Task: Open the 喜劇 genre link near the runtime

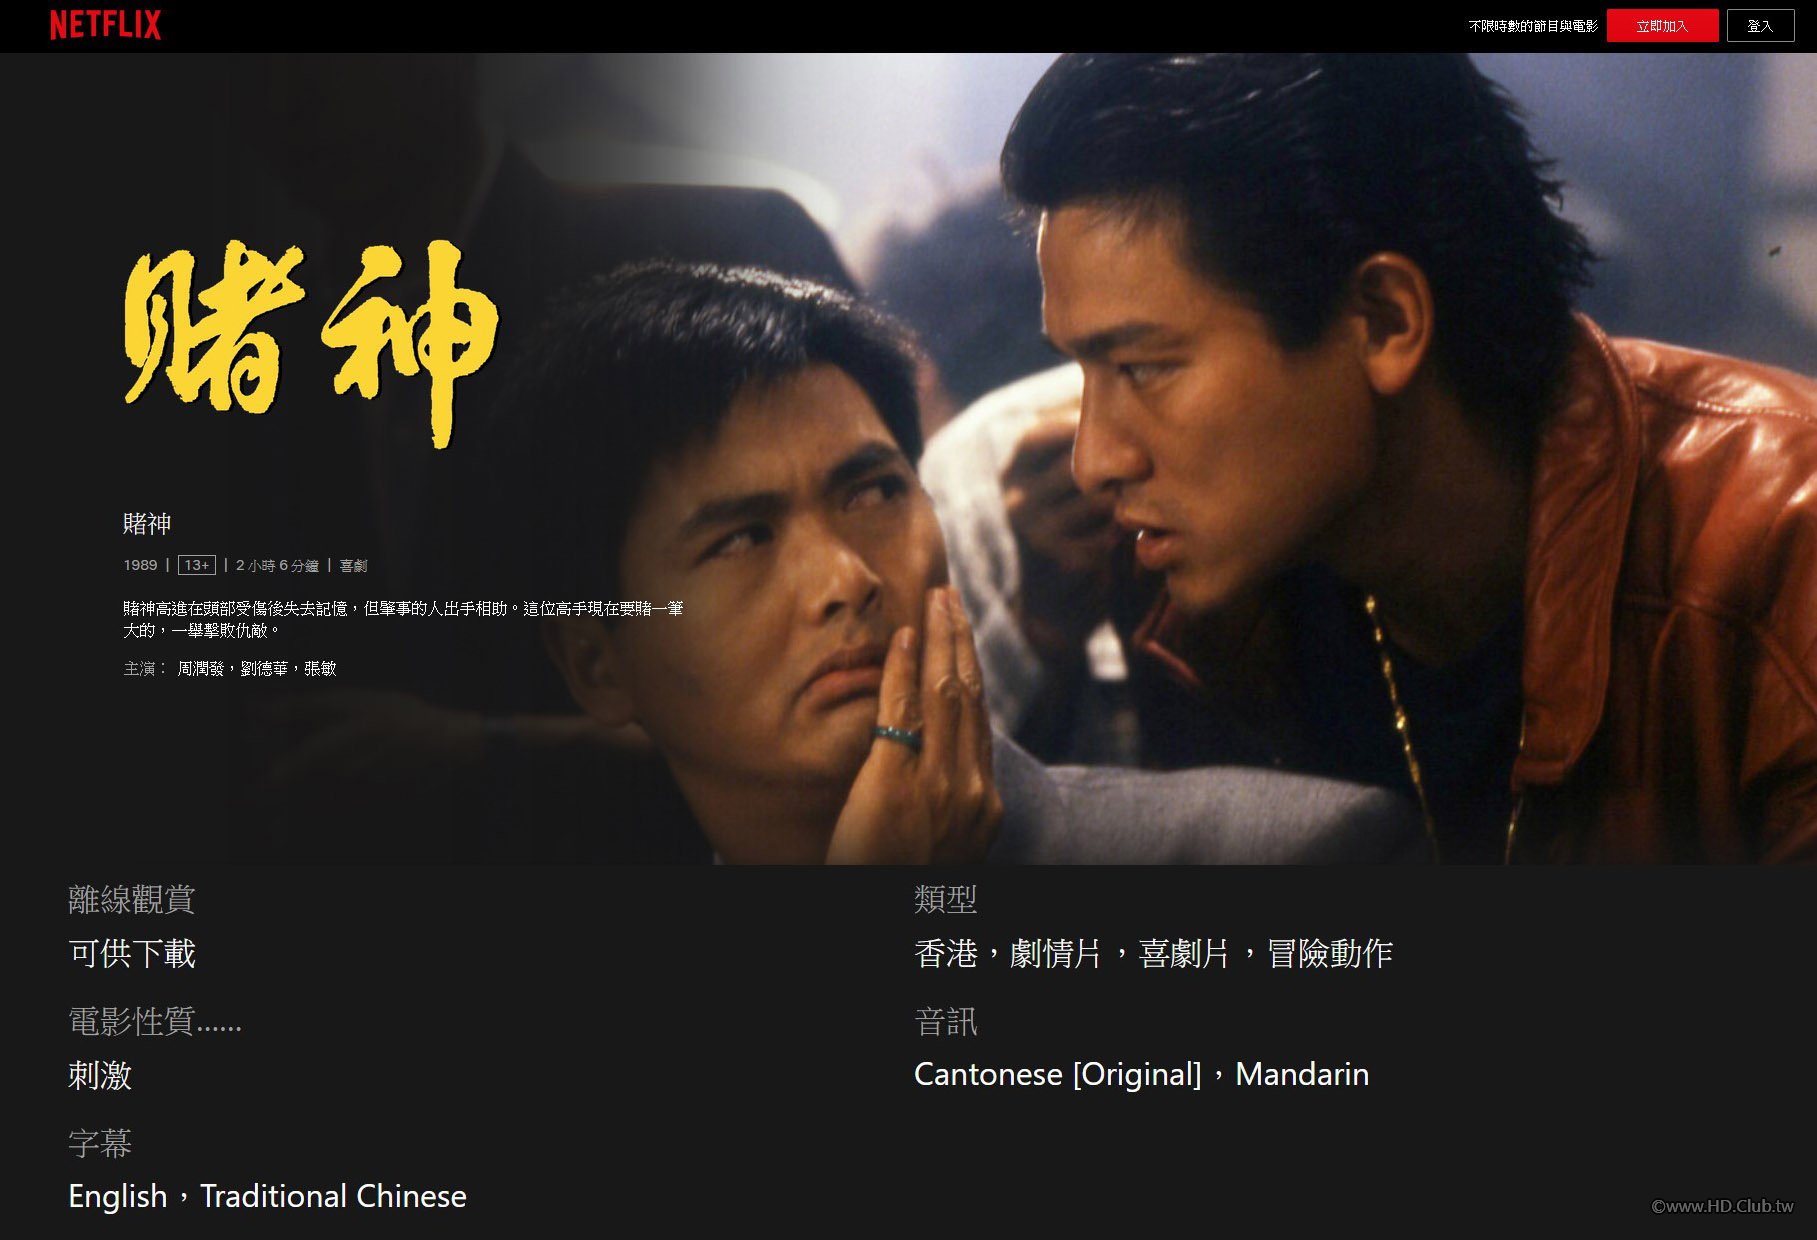Action: coord(353,566)
